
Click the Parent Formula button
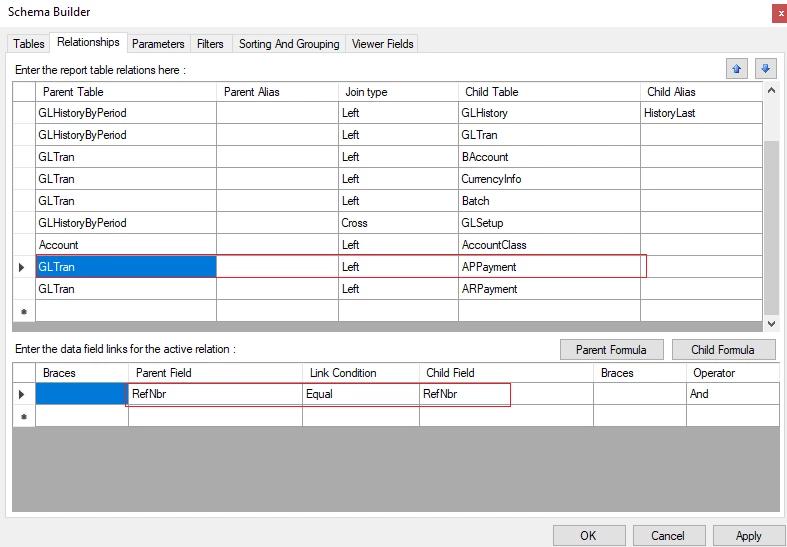point(611,350)
